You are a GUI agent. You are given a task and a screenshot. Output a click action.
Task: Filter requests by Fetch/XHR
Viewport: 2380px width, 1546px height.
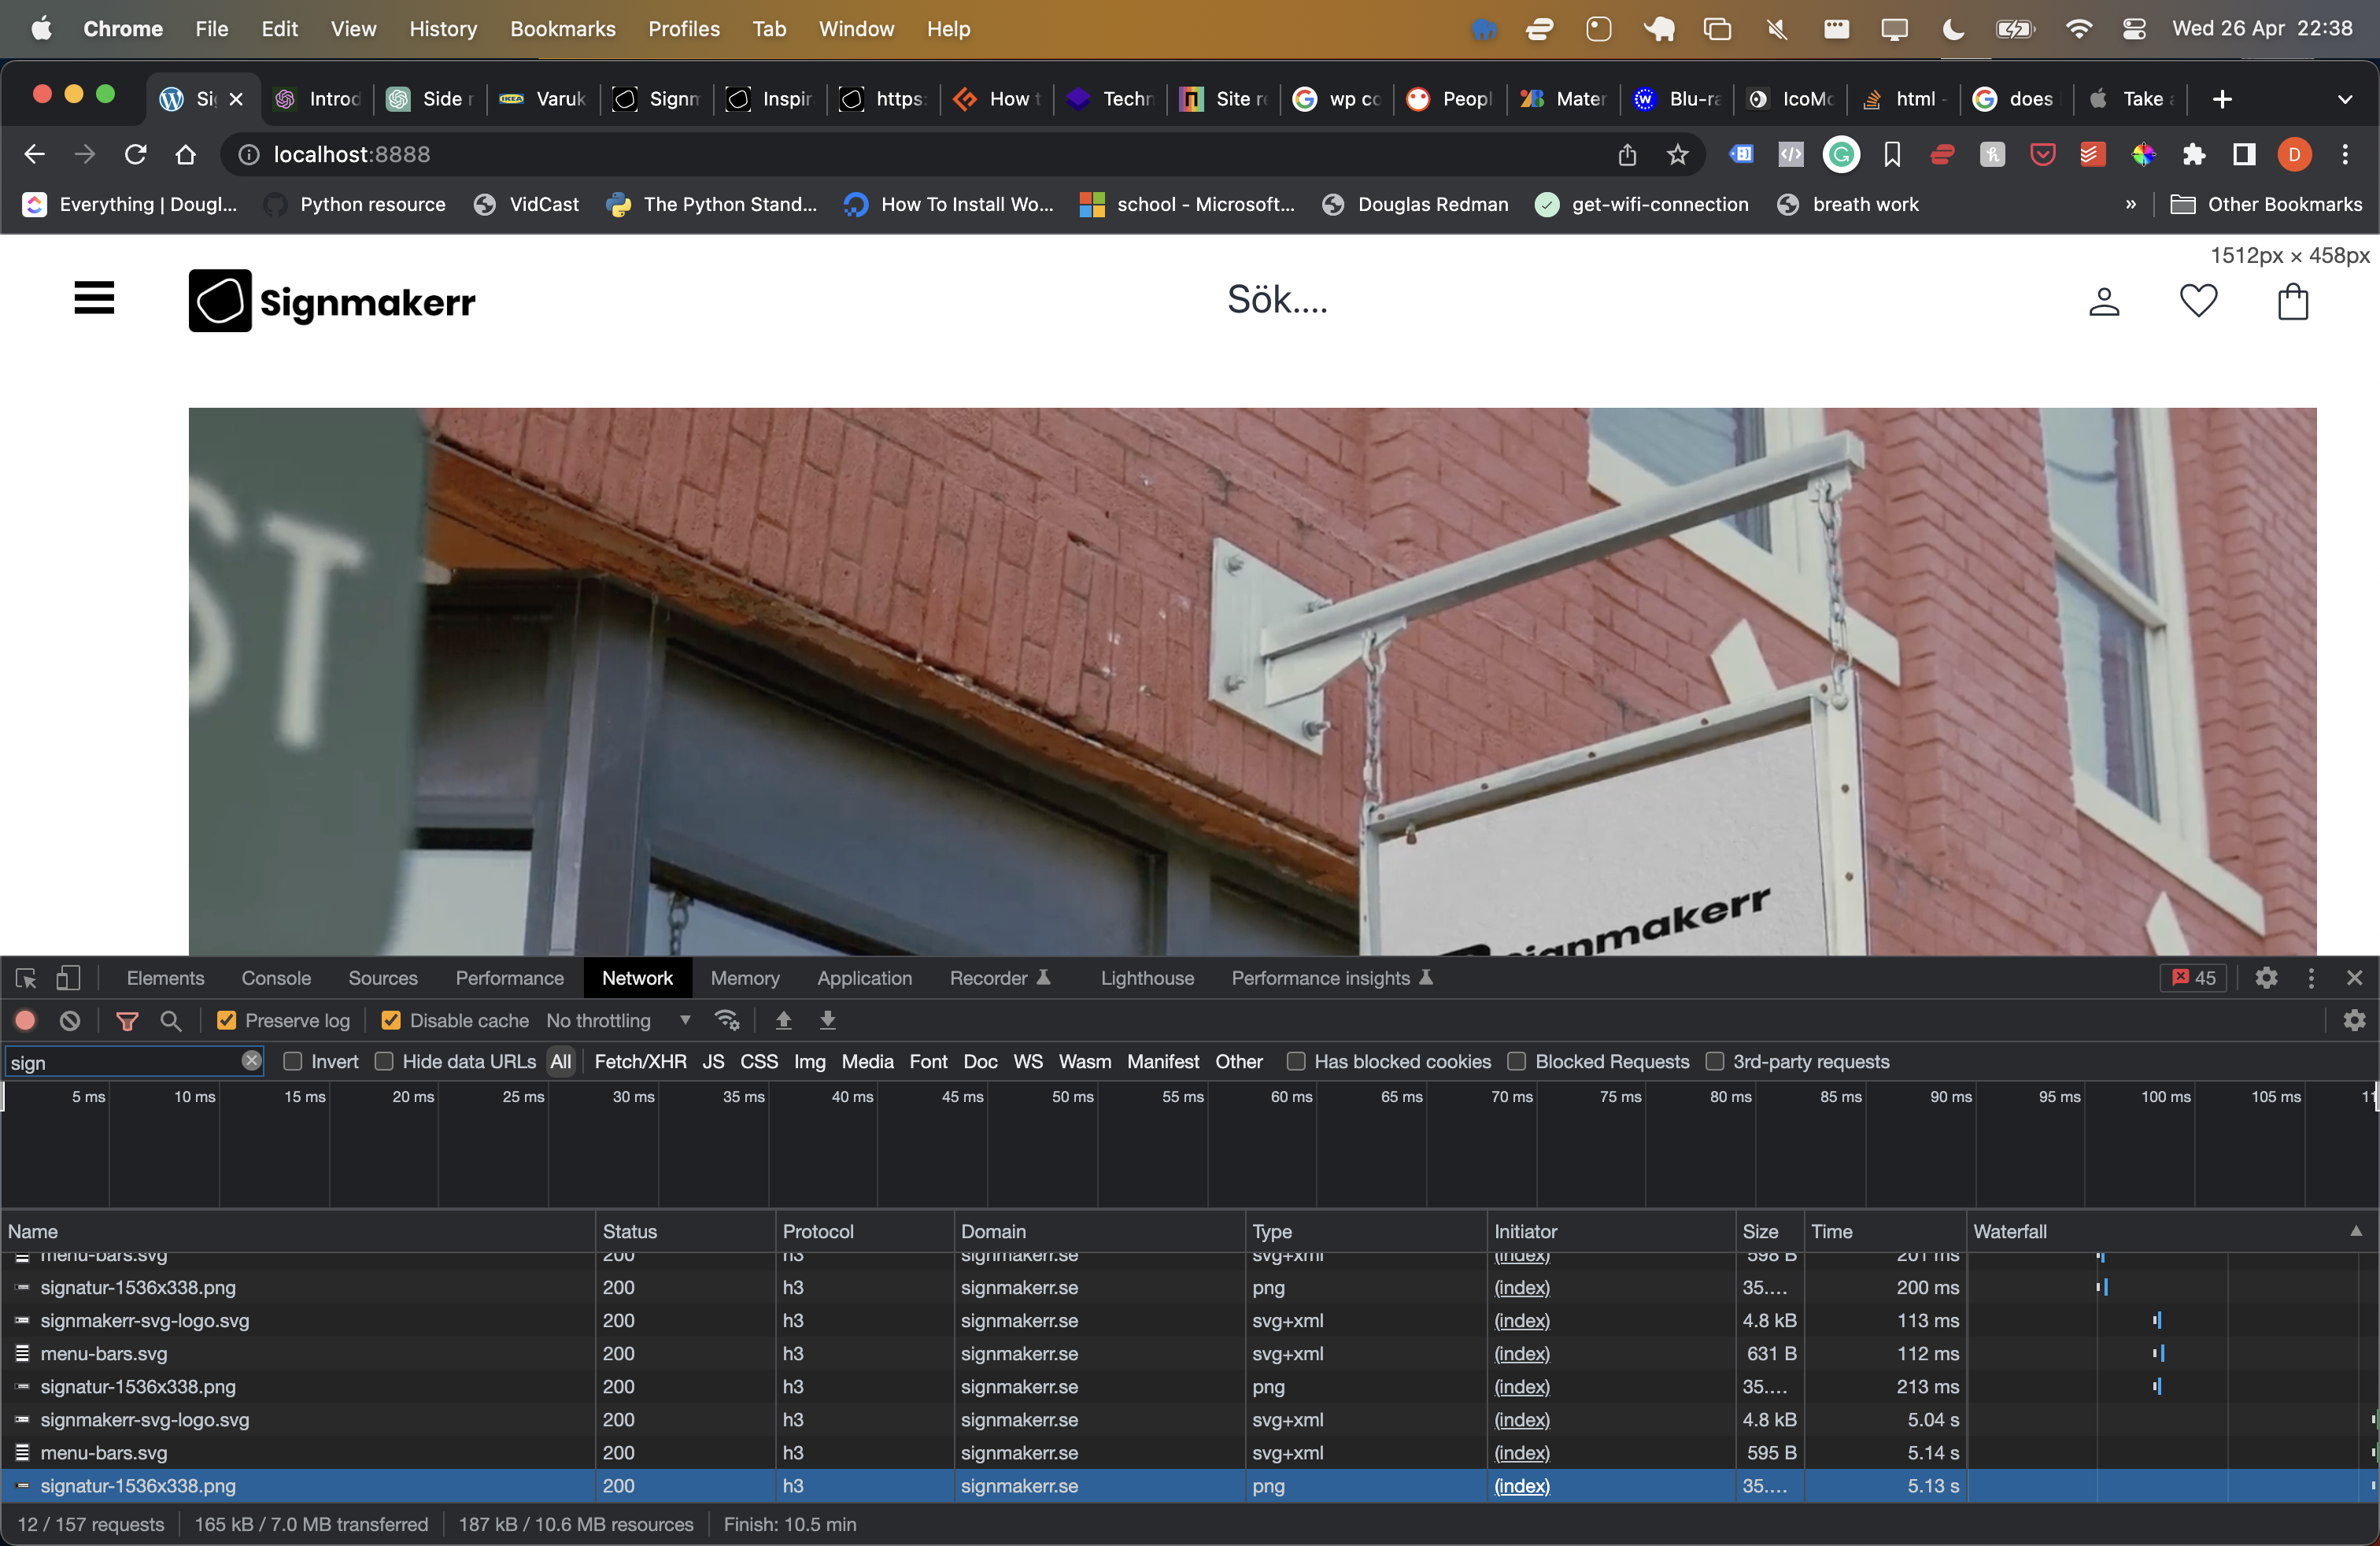[640, 1061]
